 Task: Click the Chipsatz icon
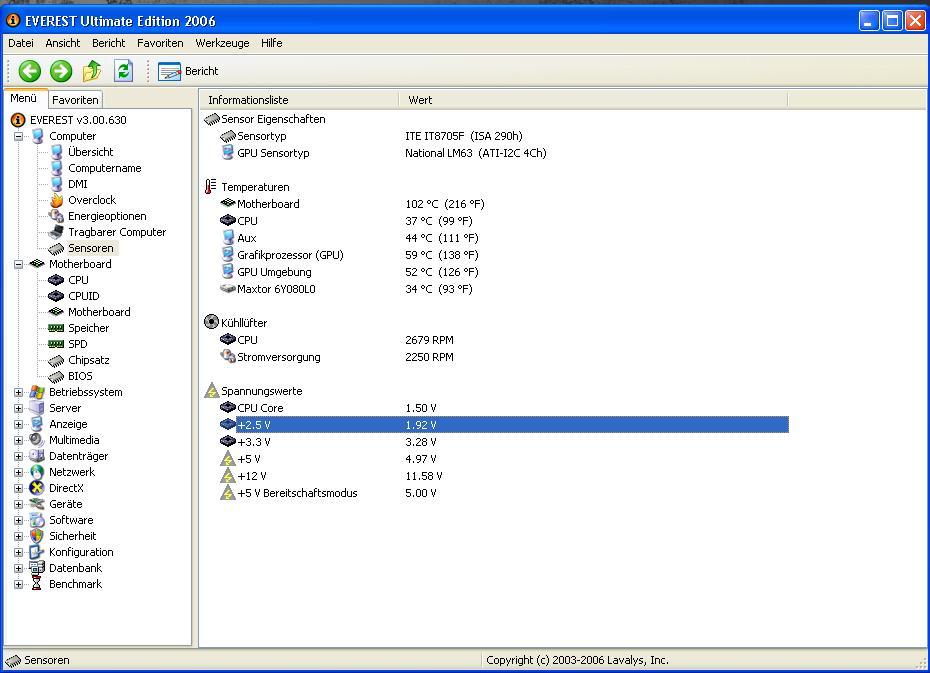tap(56, 360)
